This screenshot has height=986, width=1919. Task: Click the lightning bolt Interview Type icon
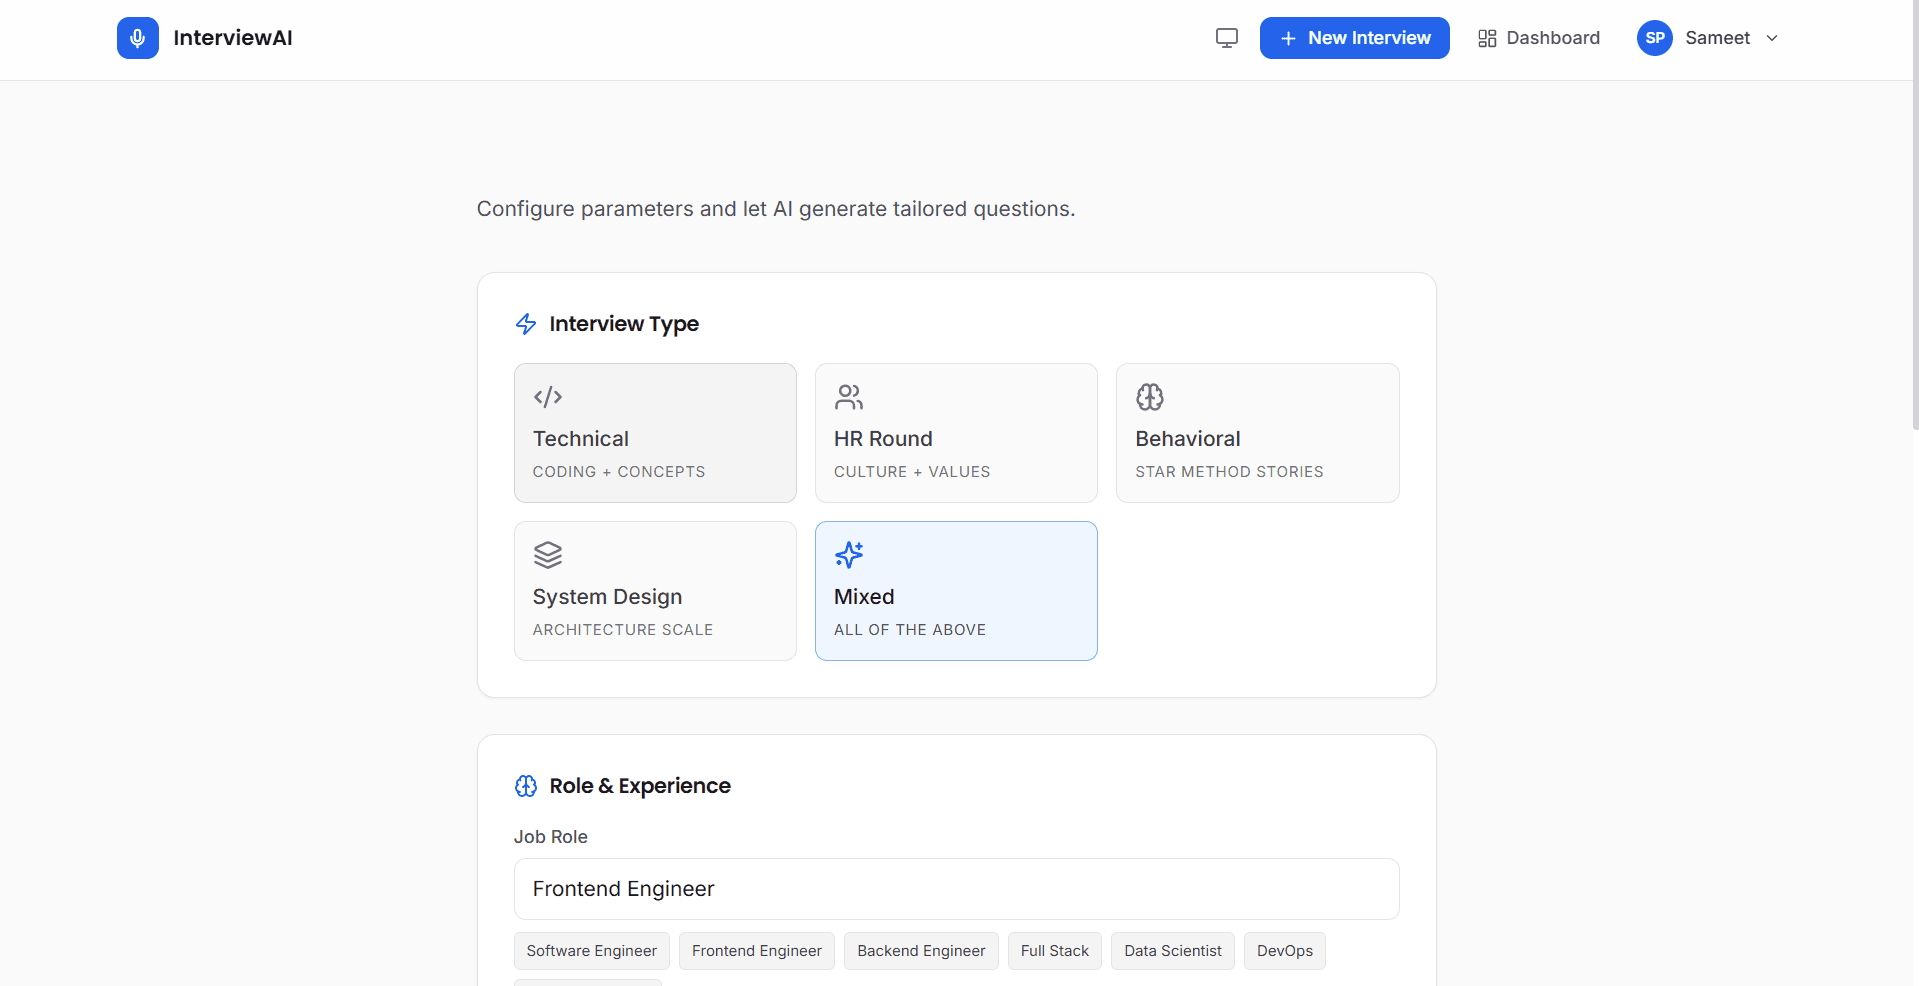coord(526,324)
